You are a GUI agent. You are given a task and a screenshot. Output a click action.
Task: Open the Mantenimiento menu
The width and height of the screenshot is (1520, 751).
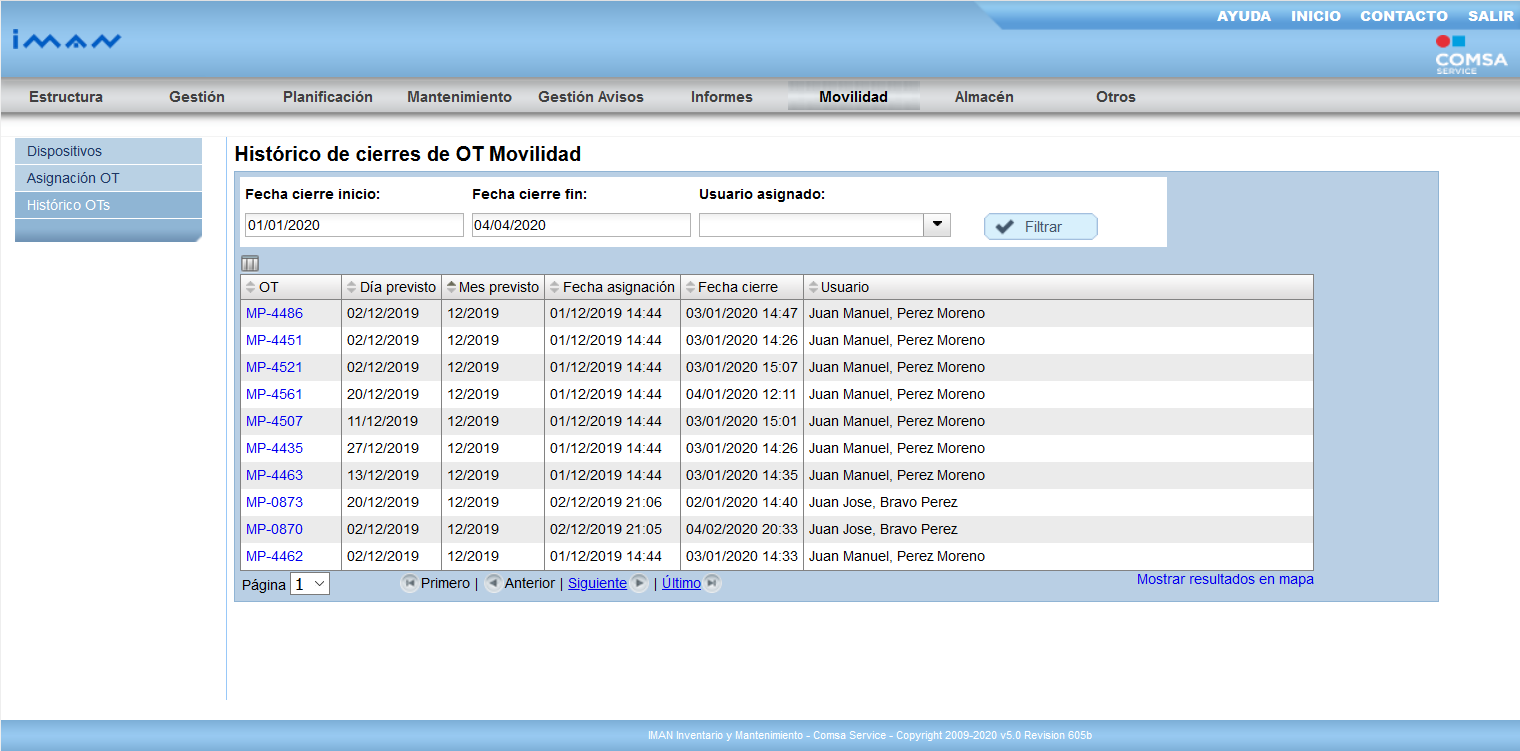pos(459,97)
